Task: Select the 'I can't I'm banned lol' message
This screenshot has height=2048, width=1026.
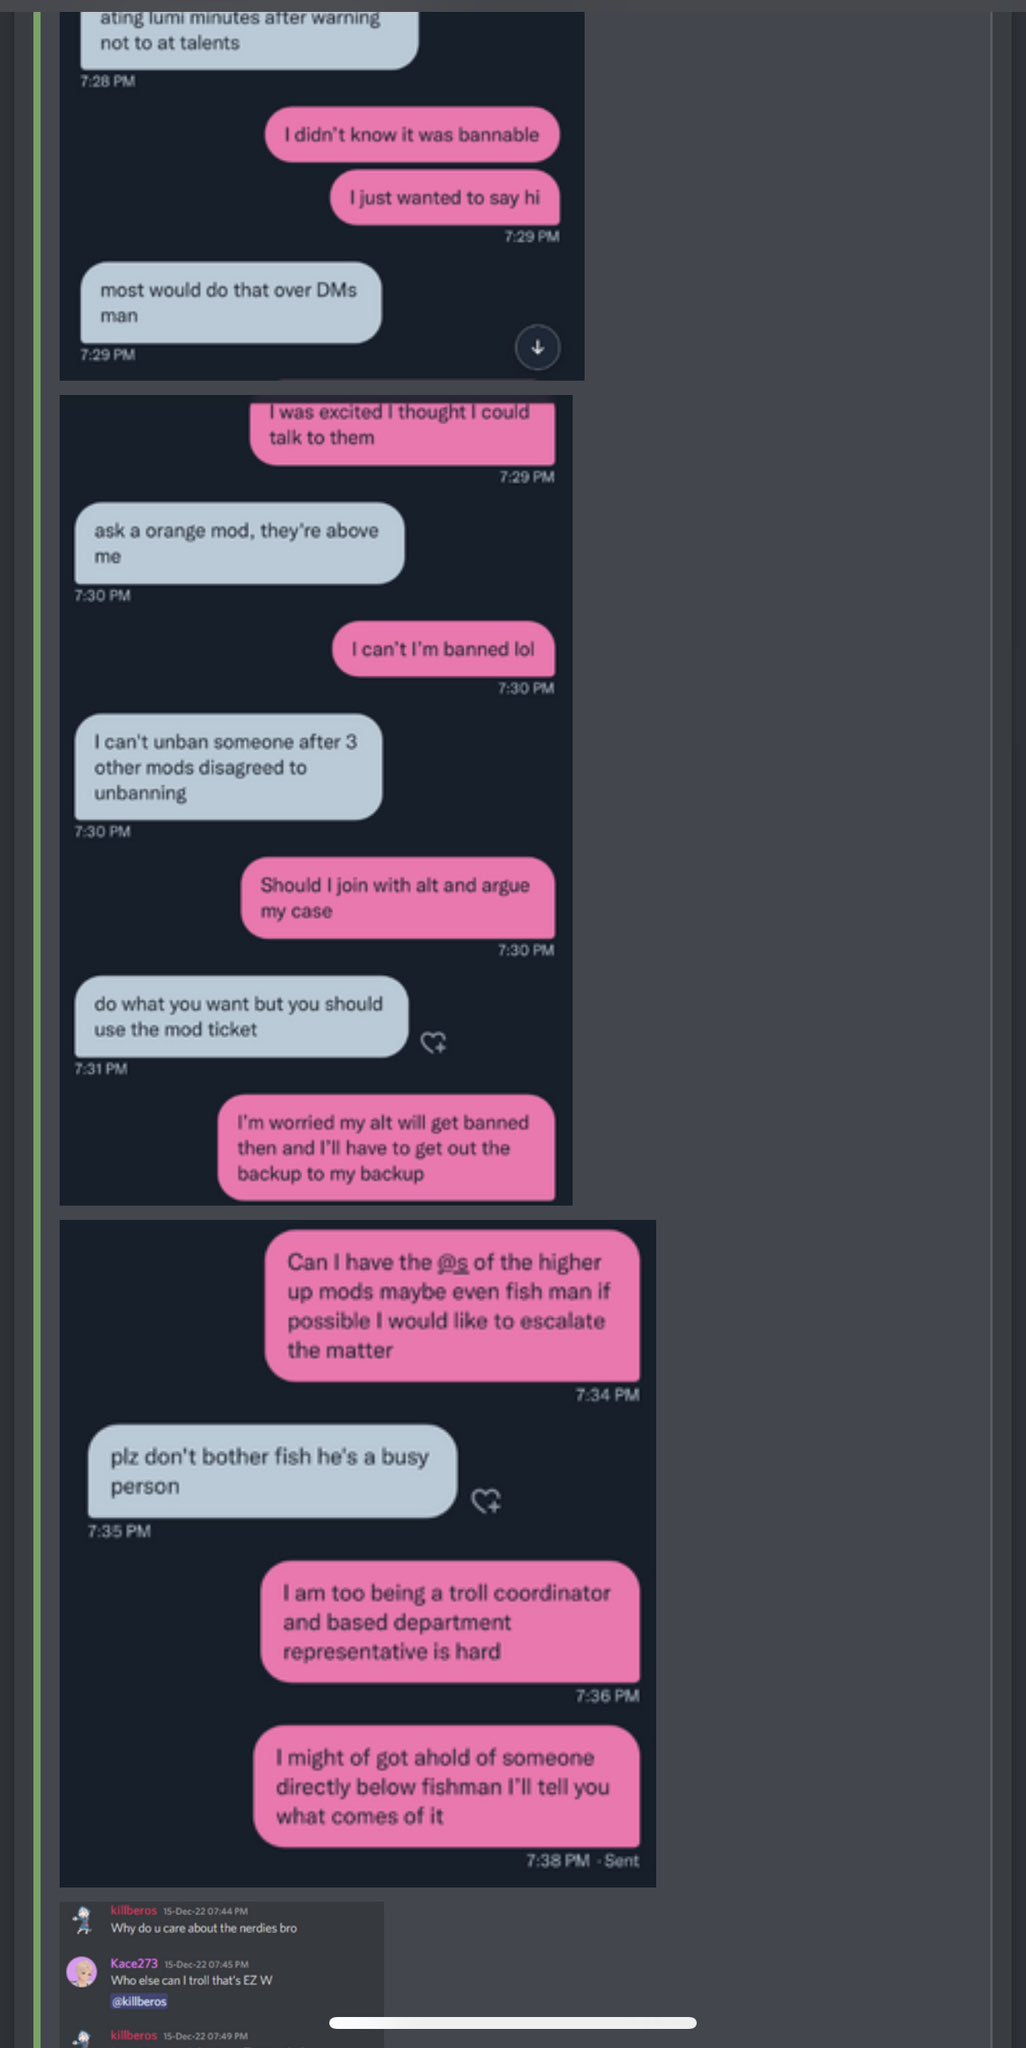Action: click(443, 649)
